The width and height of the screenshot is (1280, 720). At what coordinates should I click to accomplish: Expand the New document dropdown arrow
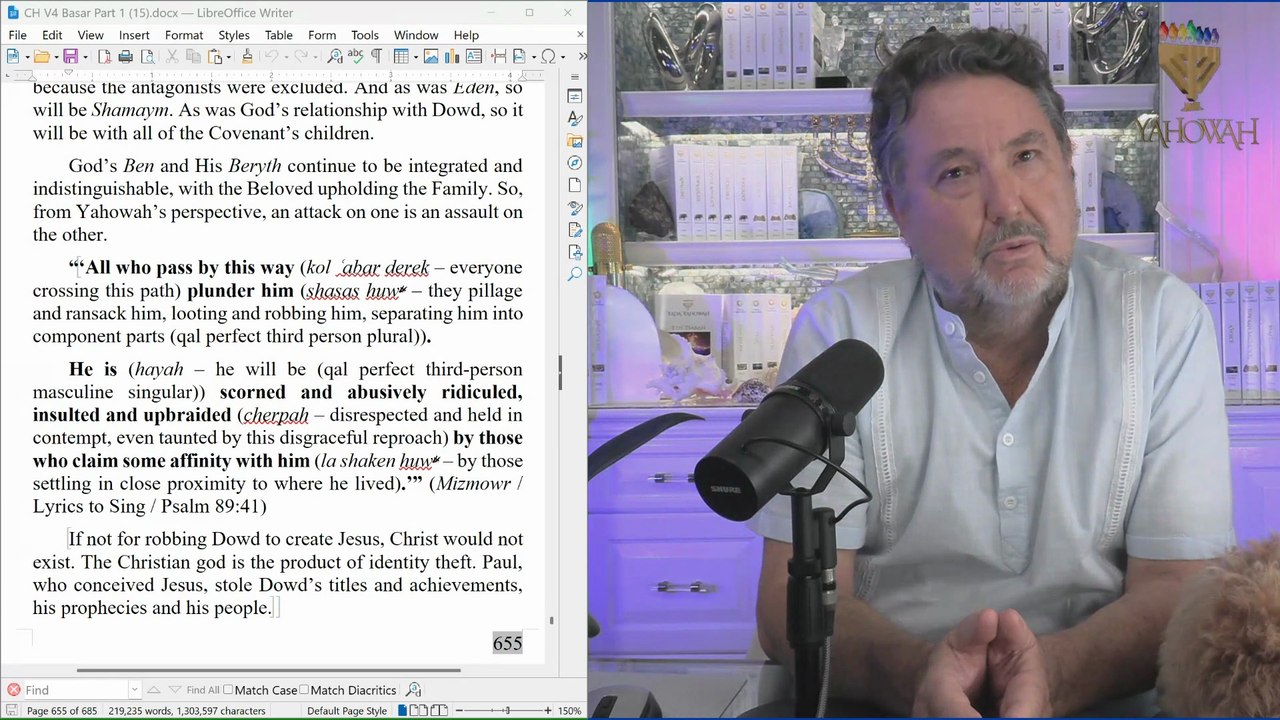pyautogui.click(x=27, y=56)
